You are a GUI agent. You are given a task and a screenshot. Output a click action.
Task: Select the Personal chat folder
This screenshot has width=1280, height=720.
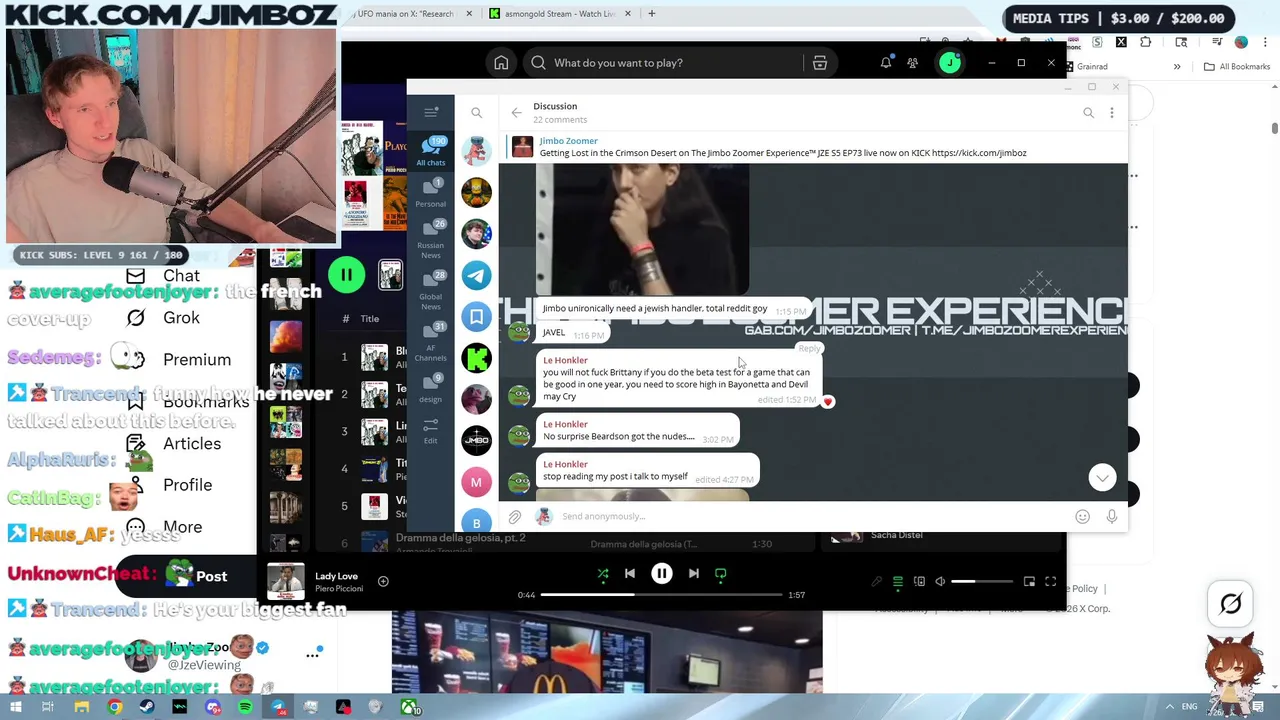click(x=431, y=194)
